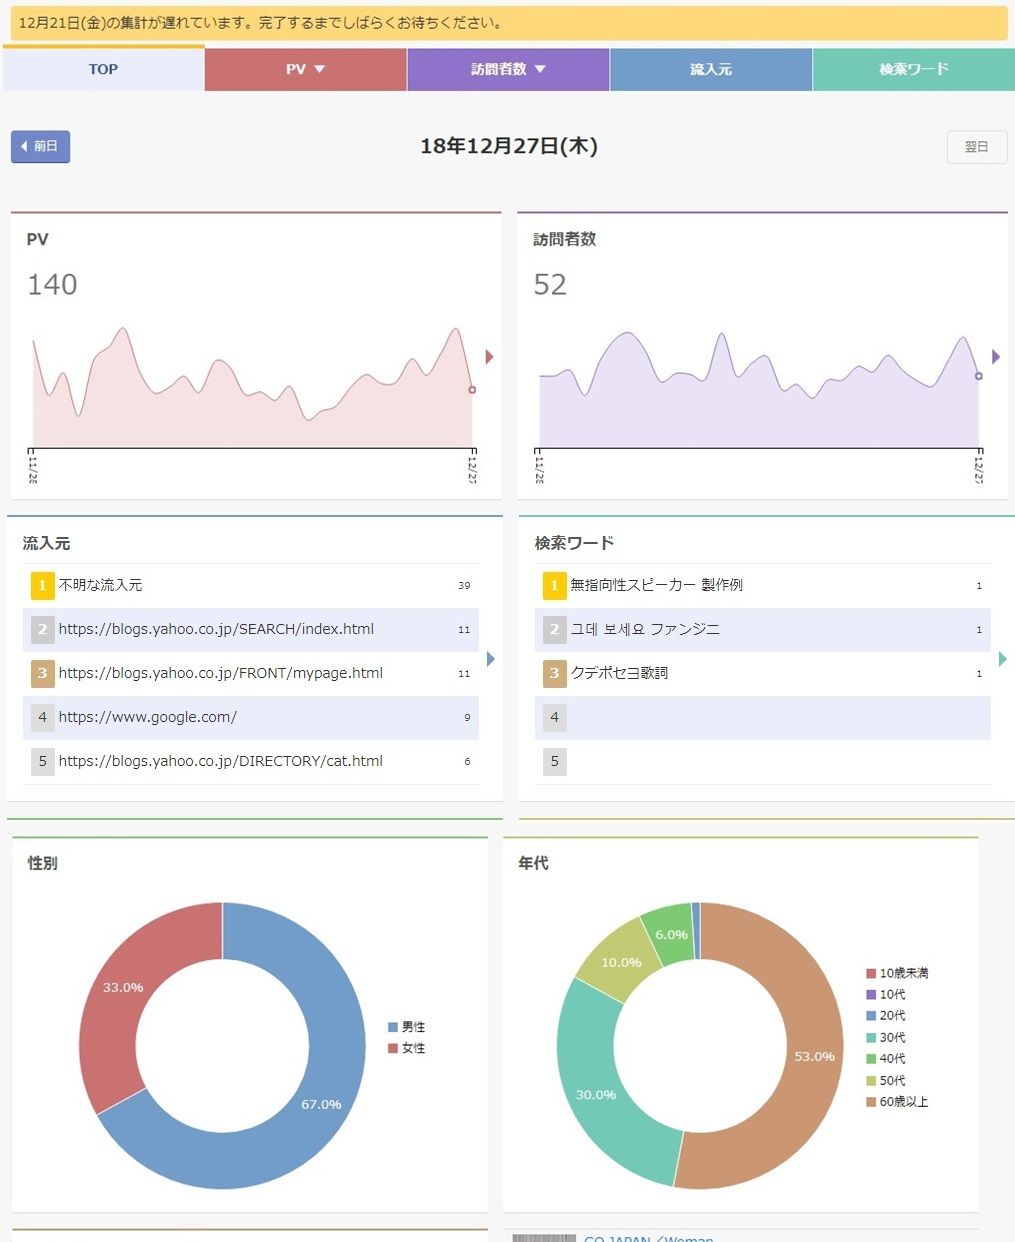Open the PV panel arrow icon
This screenshot has height=1242, width=1015.
(x=490, y=357)
